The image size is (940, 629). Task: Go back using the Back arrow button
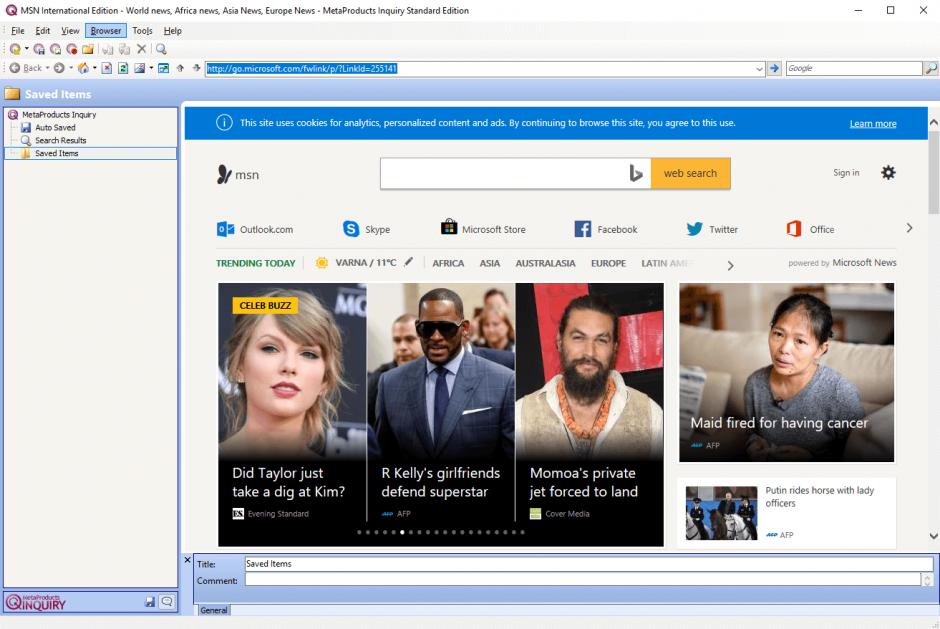(26, 68)
